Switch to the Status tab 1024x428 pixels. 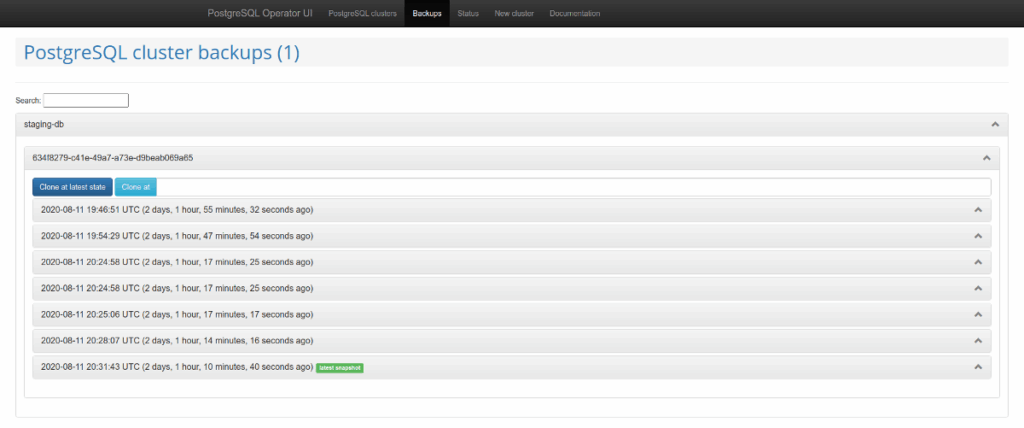point(467,14)
